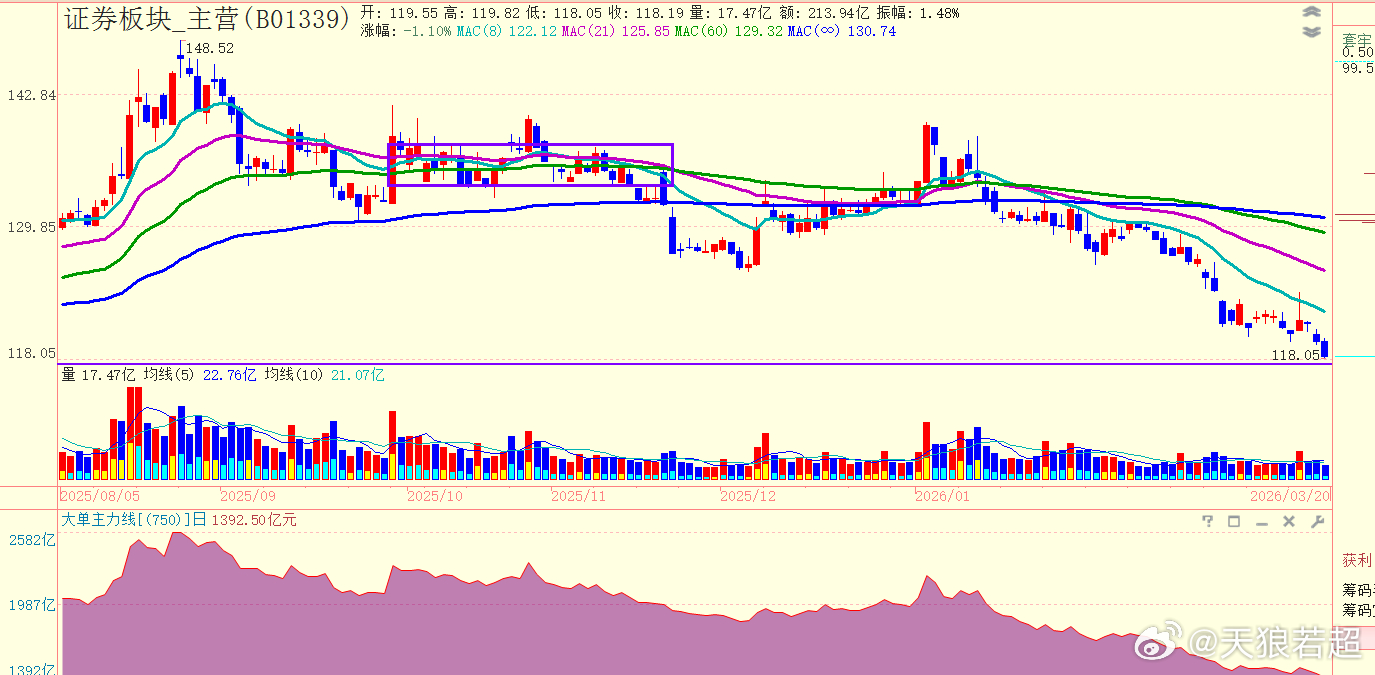Click the 2025/09 date on the time axis
The height and width of the screenshot is (675, 1375).
(x=247, y=495)
